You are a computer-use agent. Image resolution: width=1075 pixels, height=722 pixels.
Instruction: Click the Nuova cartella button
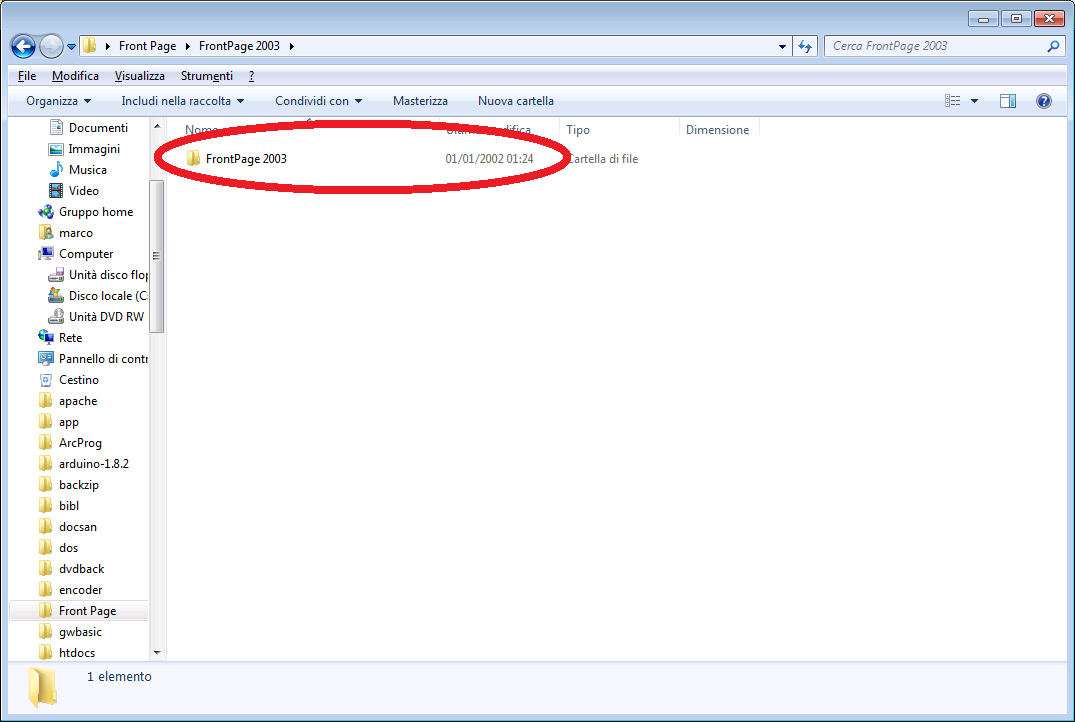click(515, 101)
